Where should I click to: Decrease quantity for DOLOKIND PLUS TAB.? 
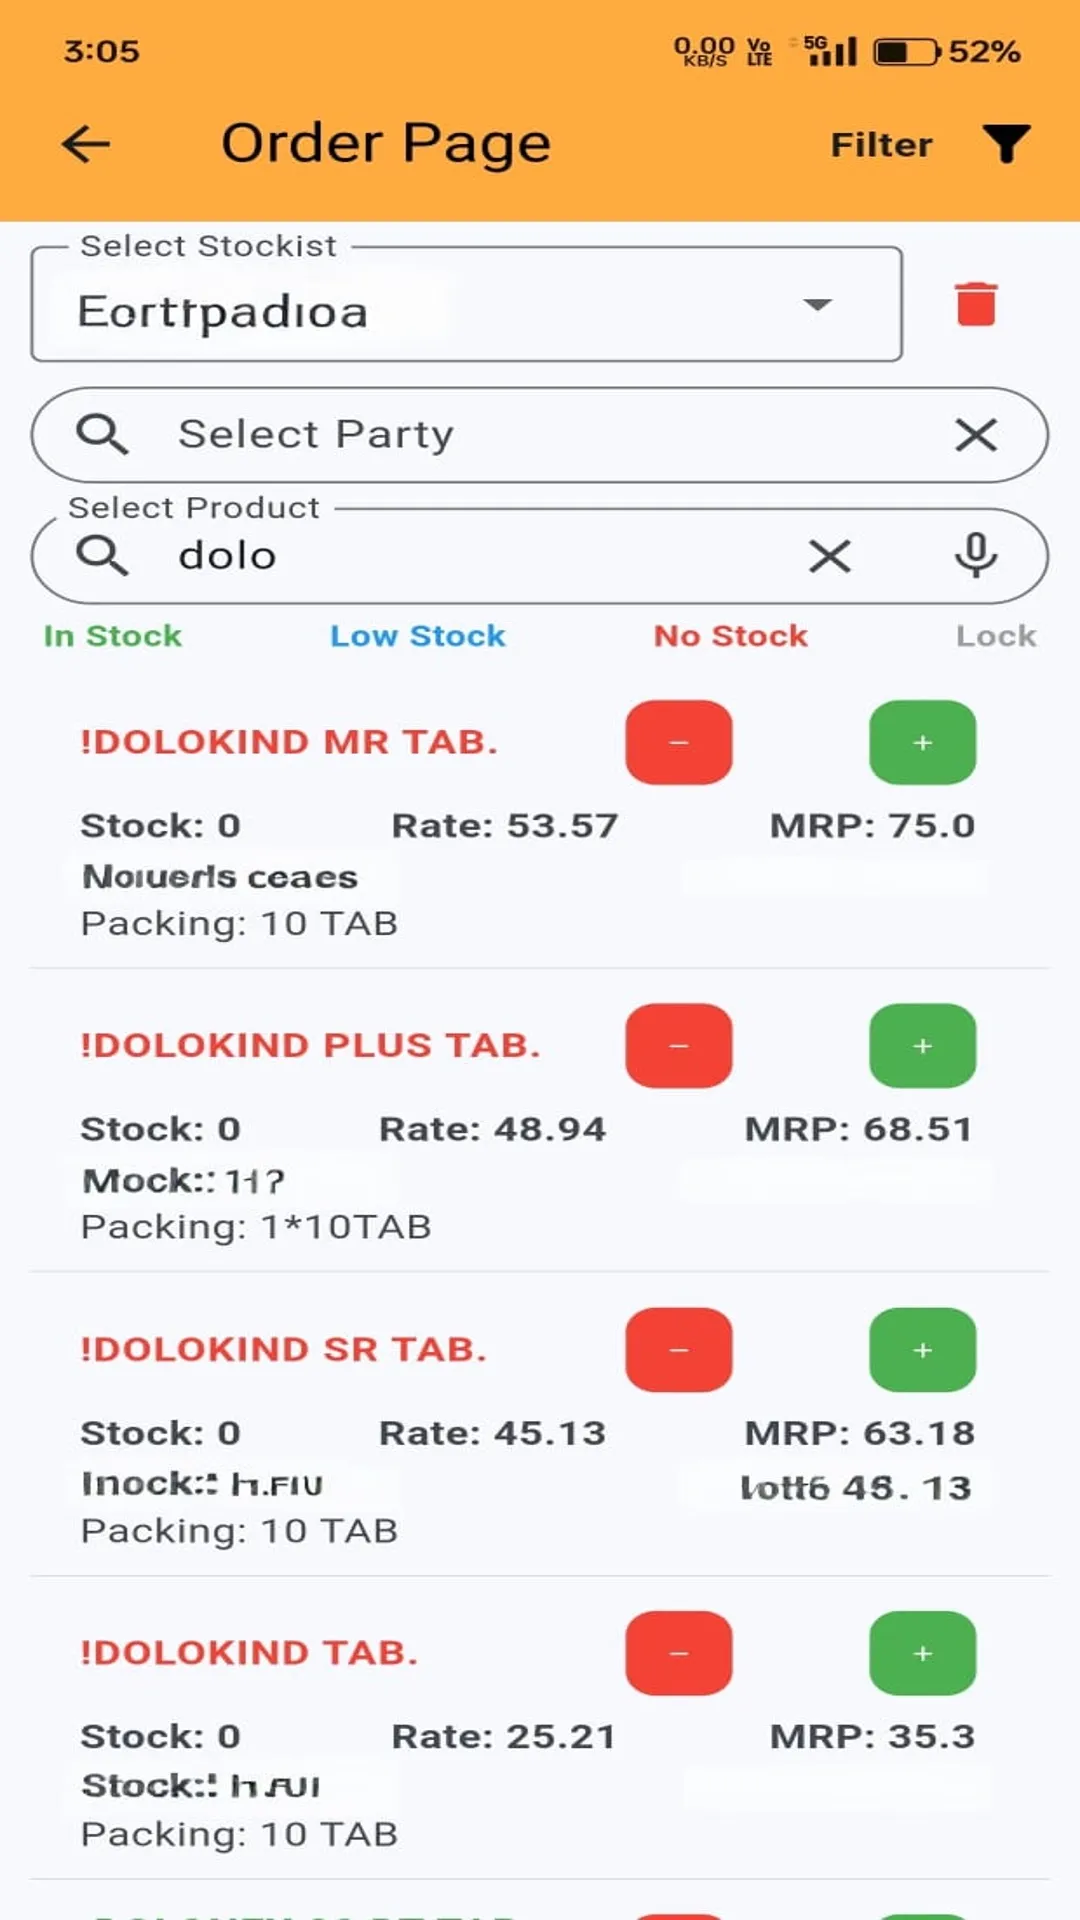(x=679, y=1046)
